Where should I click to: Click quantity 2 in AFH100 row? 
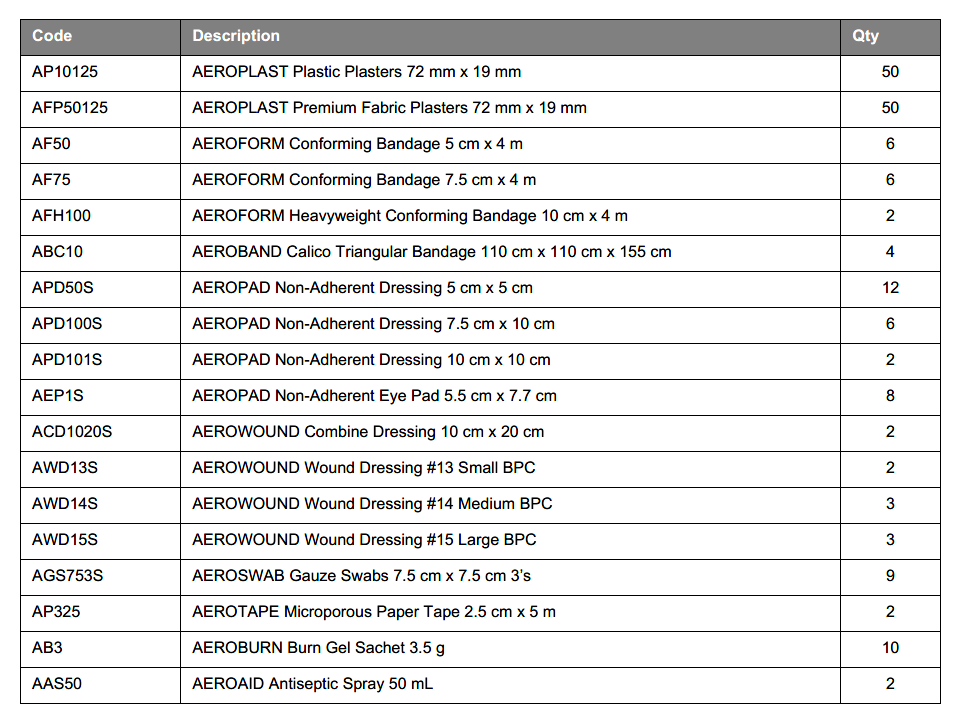pos(890,216)
